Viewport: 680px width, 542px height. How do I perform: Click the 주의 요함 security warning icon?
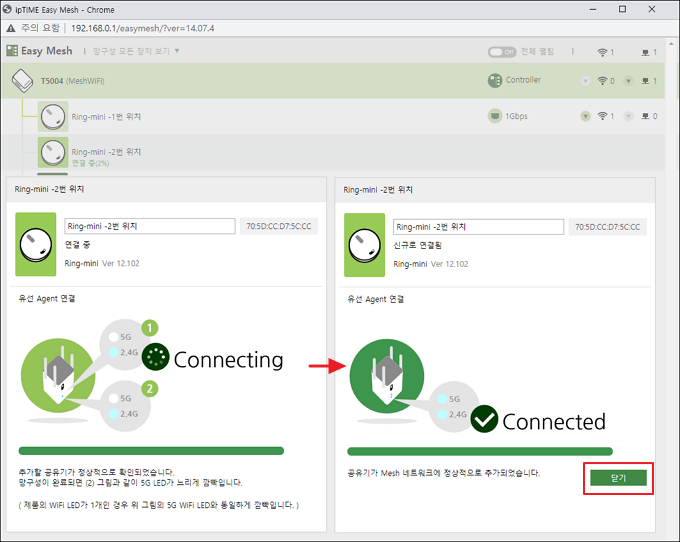11,28
